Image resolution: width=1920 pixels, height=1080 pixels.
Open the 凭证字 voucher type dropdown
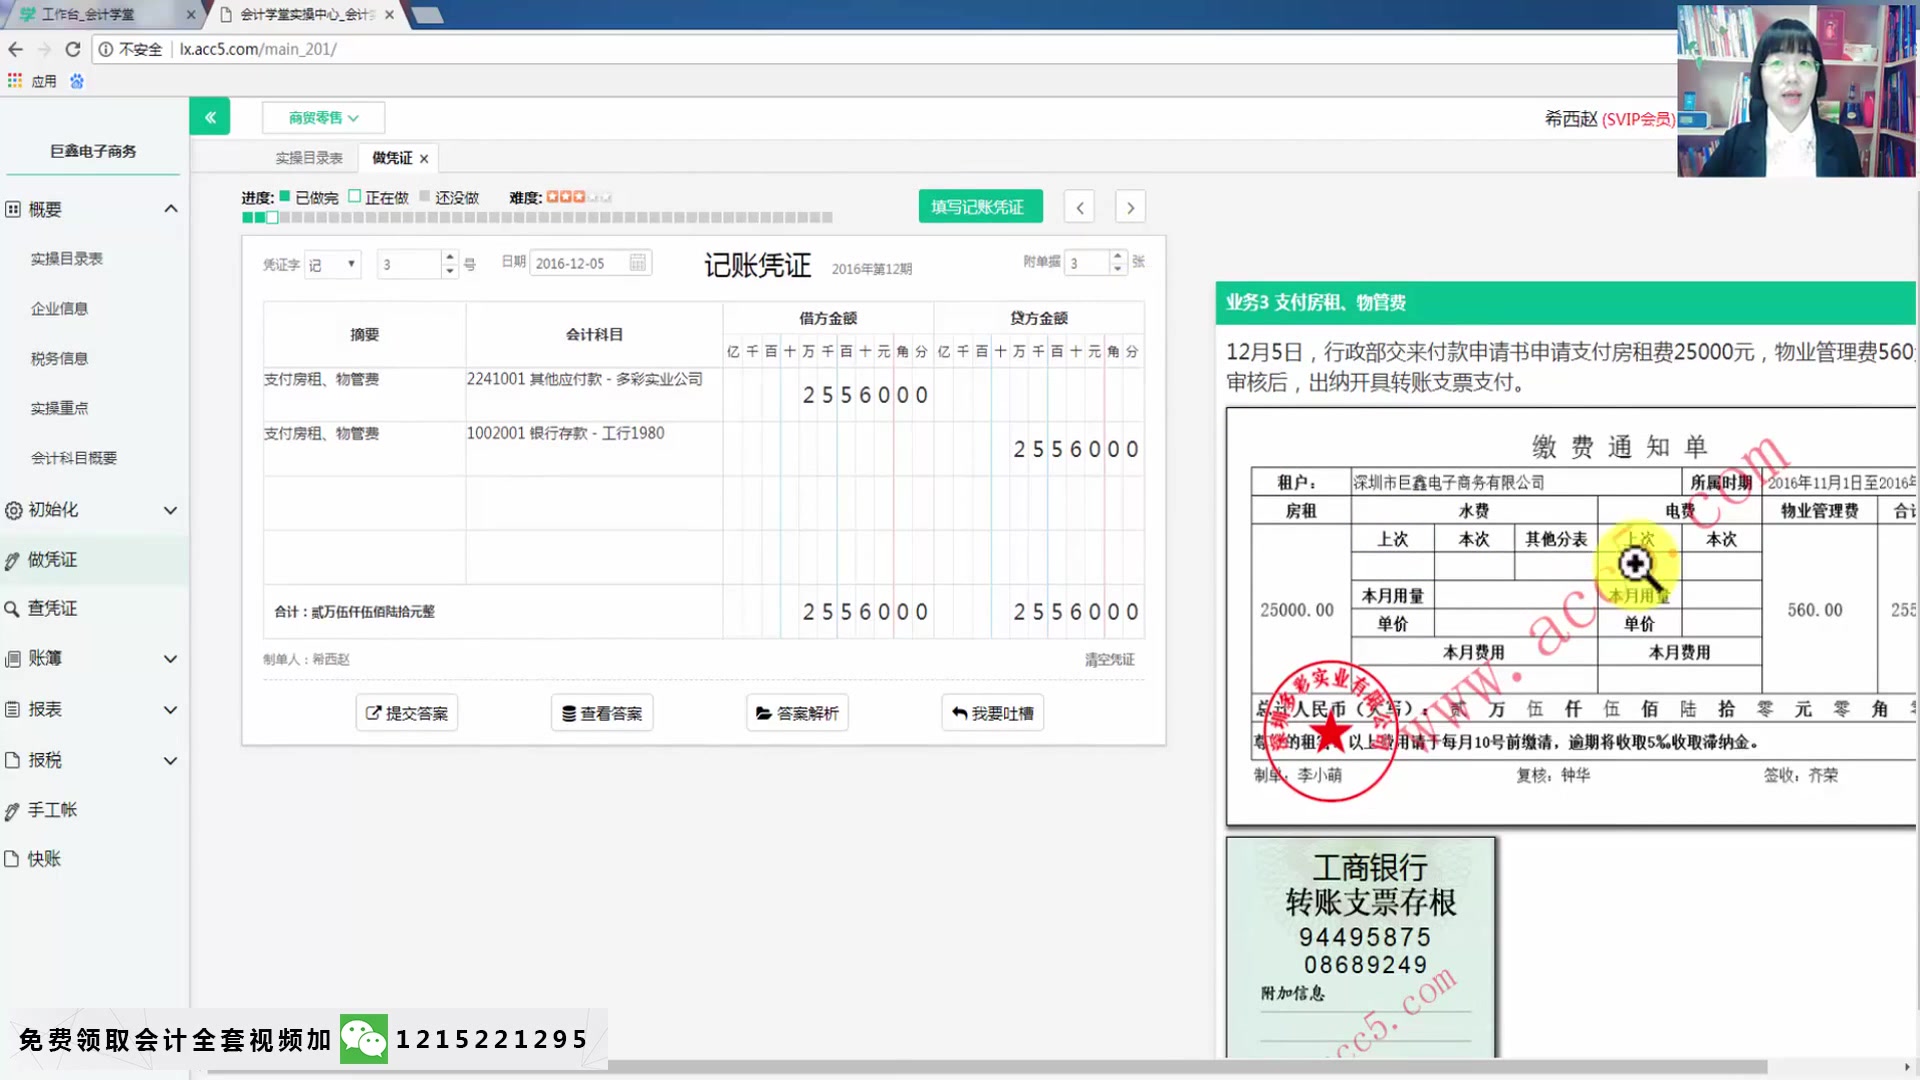(332, 263)
